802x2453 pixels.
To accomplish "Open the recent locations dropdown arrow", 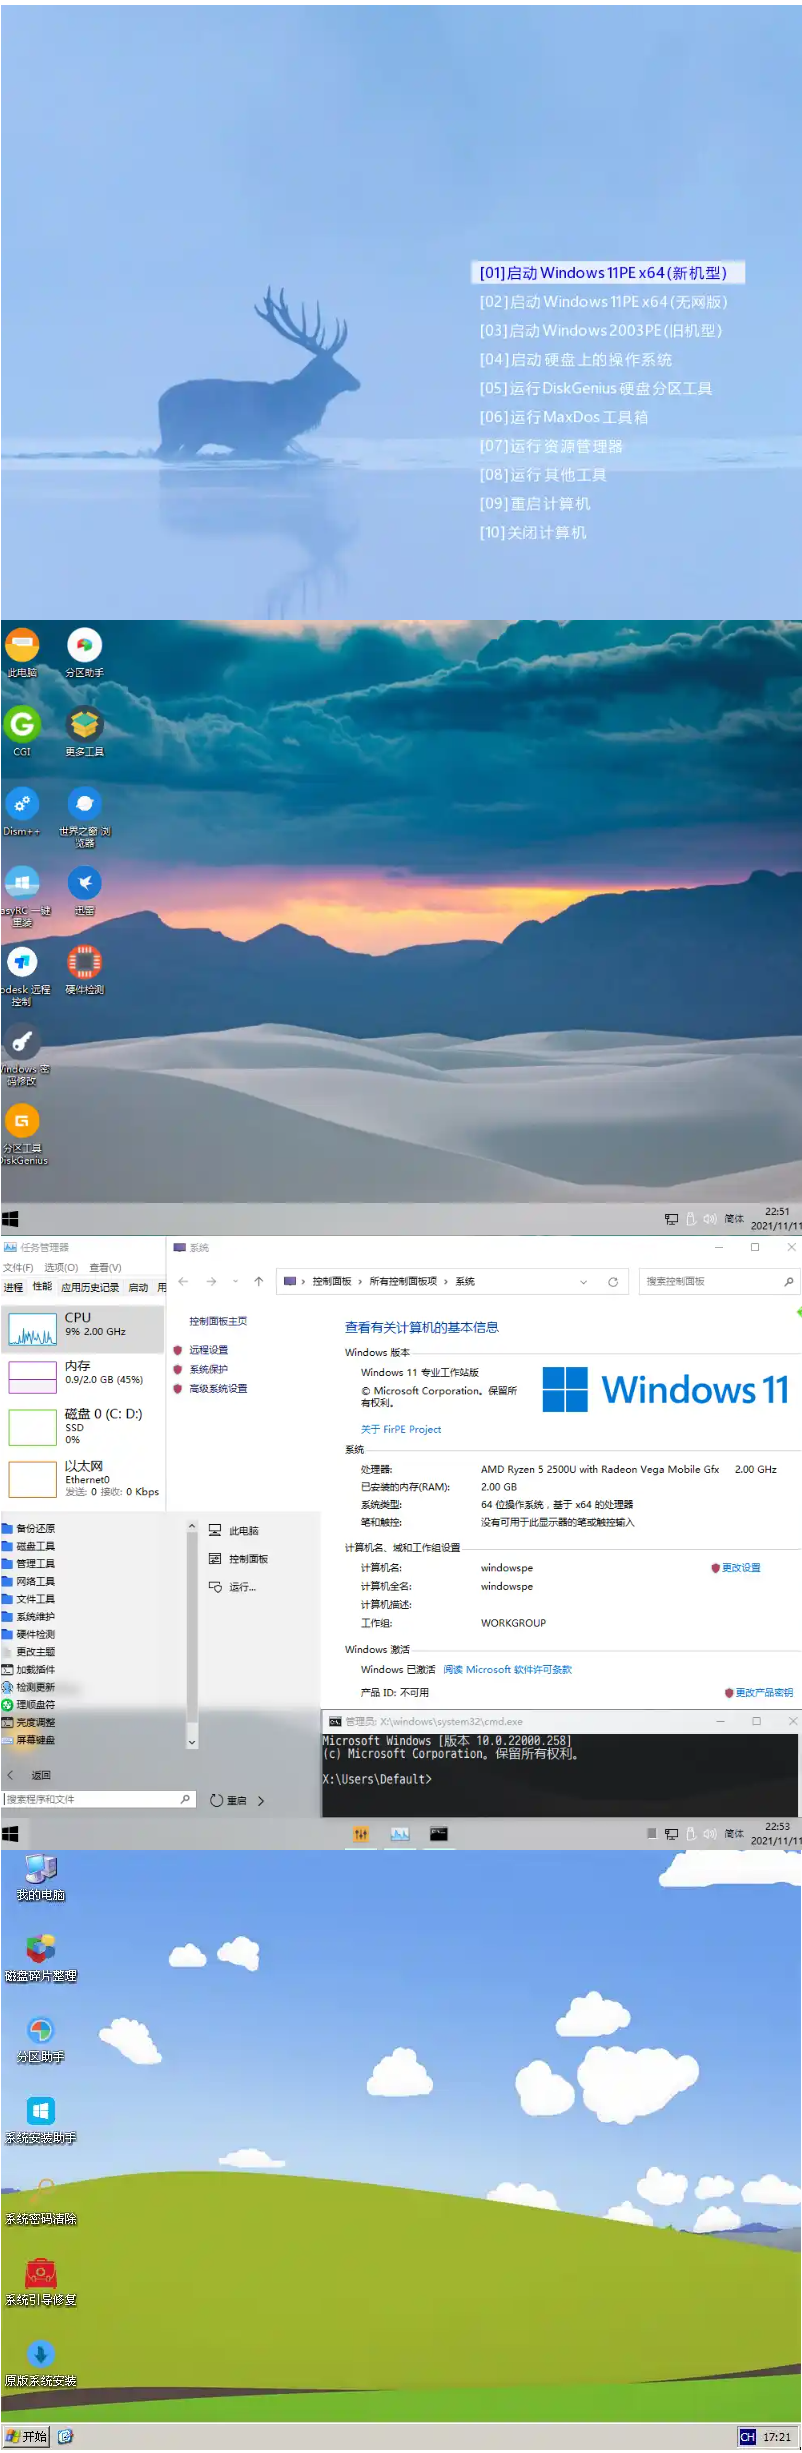I will (x=235, y=1282).
